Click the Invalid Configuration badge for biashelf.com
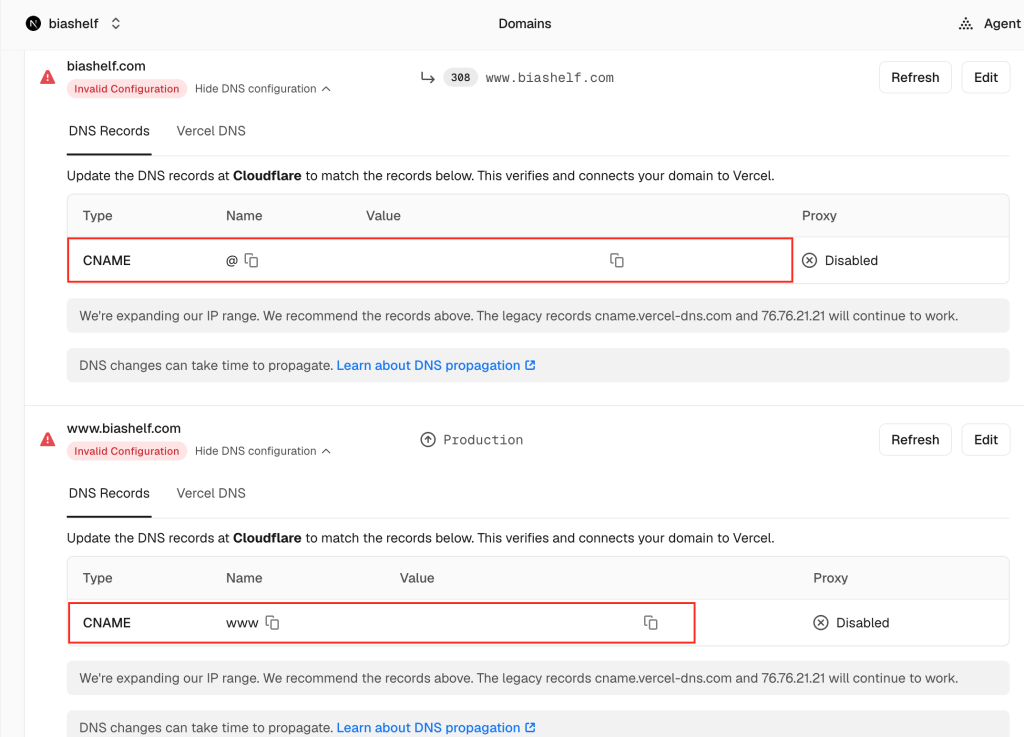Screen dimensions: 1024x737 (127, 89)
